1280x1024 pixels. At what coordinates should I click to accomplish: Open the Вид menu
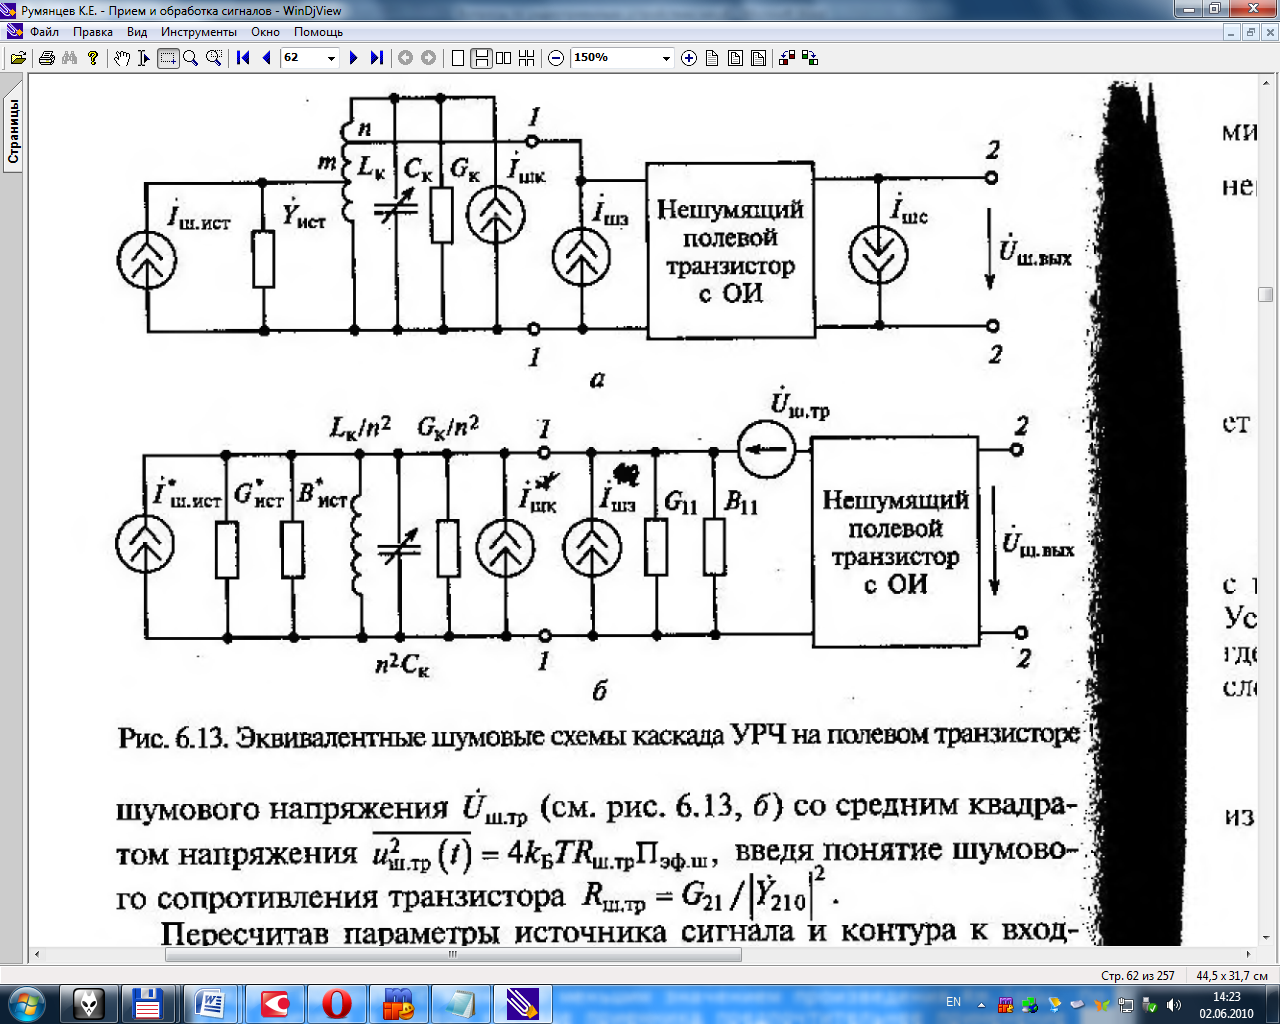(x=137, y=32)
